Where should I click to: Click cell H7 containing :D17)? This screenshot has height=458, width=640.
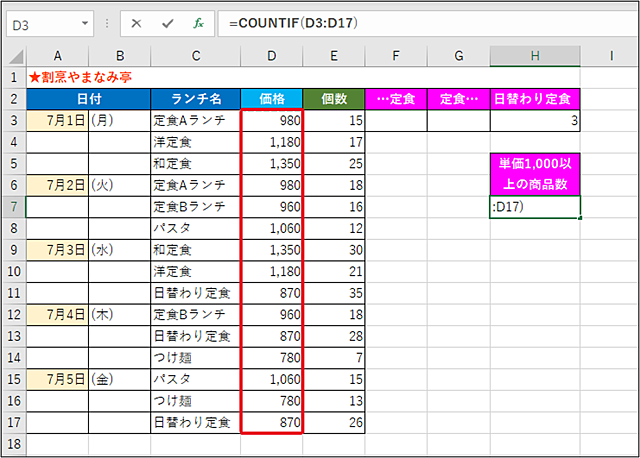pyautogui.click(x=535, y=207)
